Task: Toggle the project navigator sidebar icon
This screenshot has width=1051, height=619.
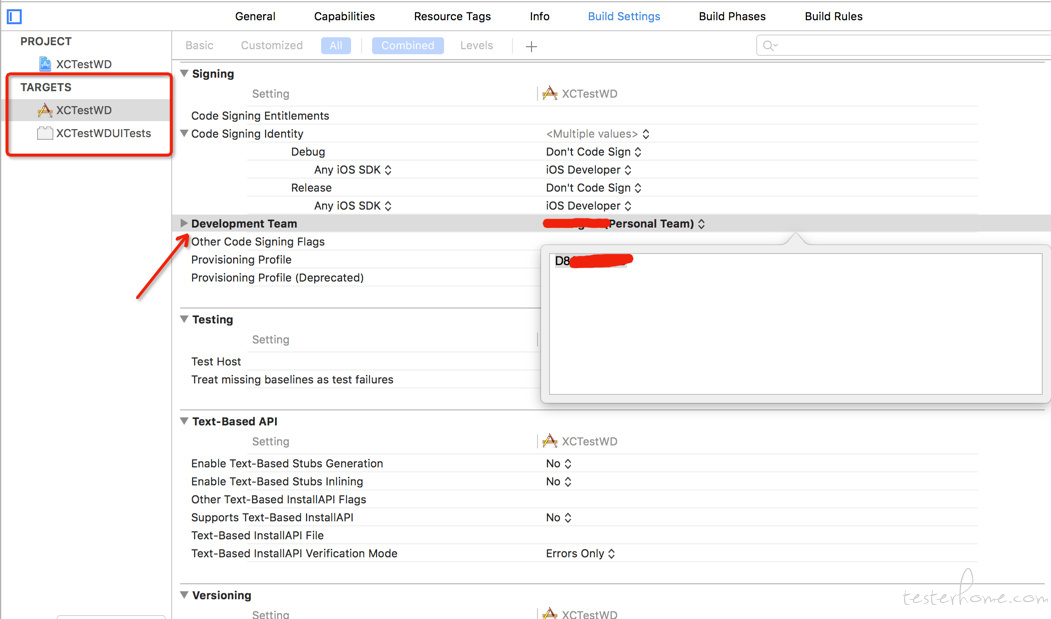Action: 14,16
